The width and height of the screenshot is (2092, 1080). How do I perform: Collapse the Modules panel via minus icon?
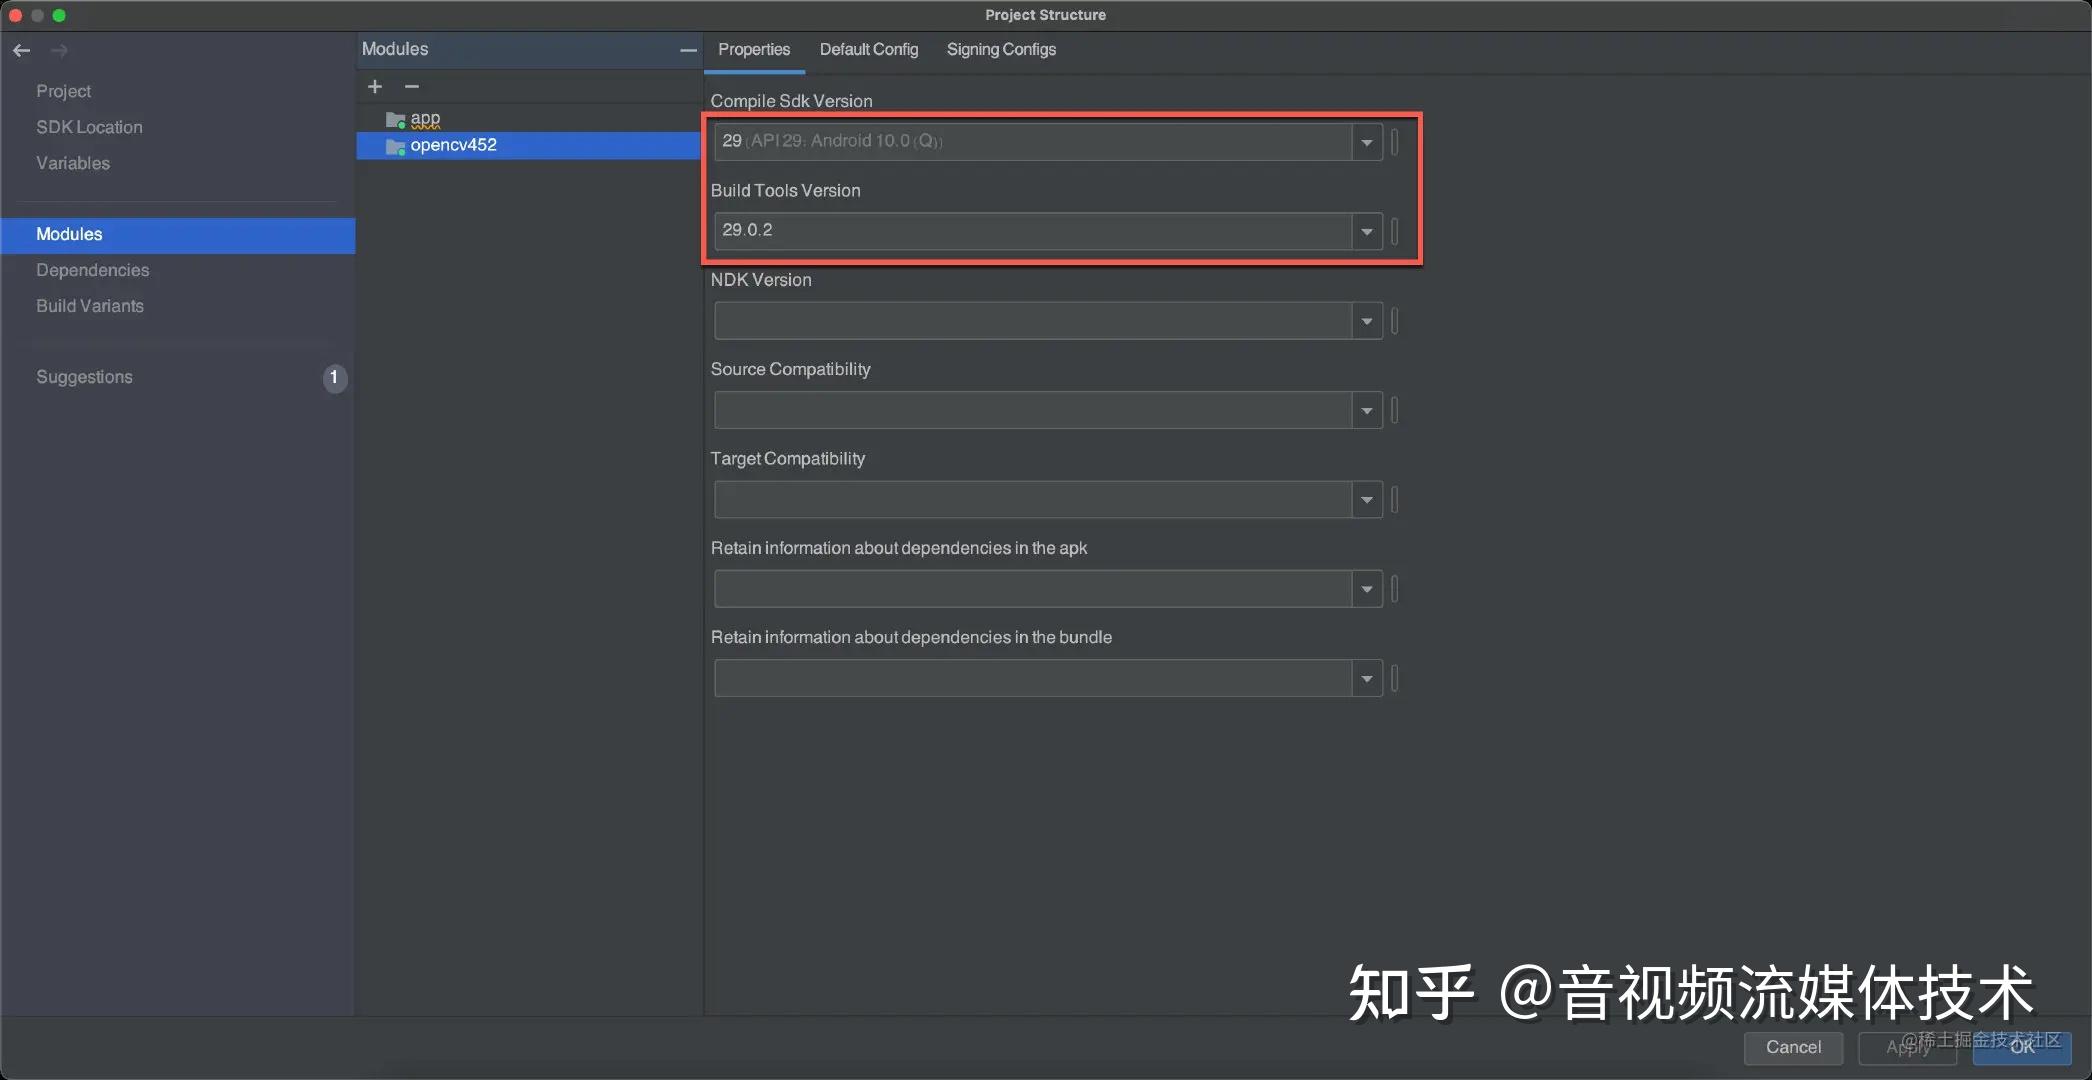pos(687,49)
